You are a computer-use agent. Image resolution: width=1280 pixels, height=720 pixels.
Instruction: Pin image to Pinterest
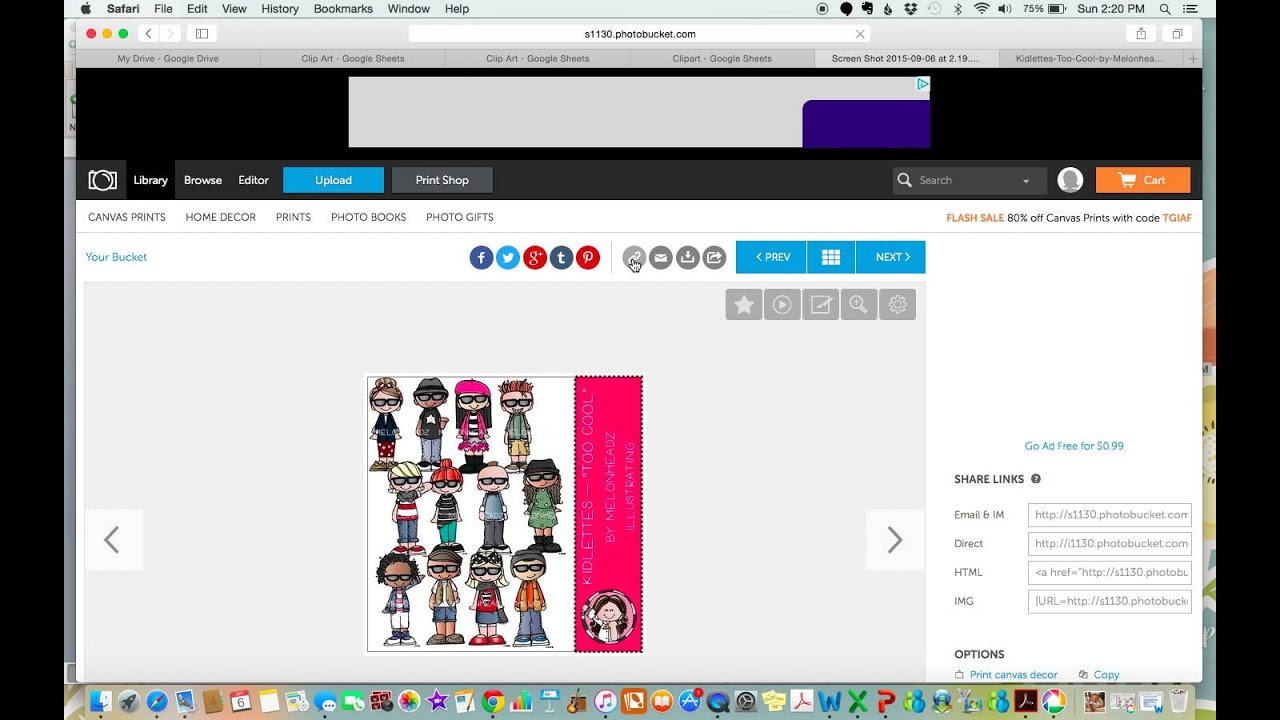[x=588, y=258]
